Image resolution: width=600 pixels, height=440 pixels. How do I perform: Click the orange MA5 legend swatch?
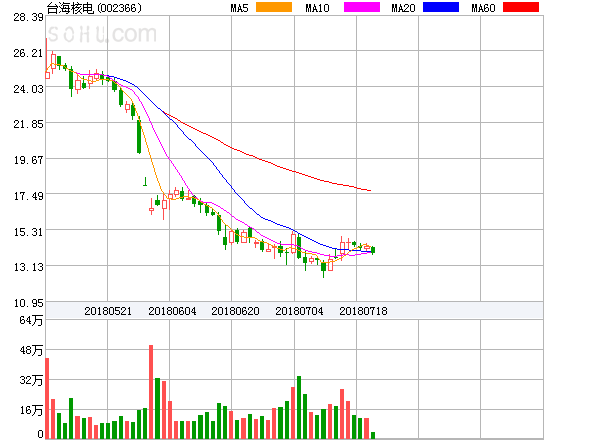(x=274, y=7)
